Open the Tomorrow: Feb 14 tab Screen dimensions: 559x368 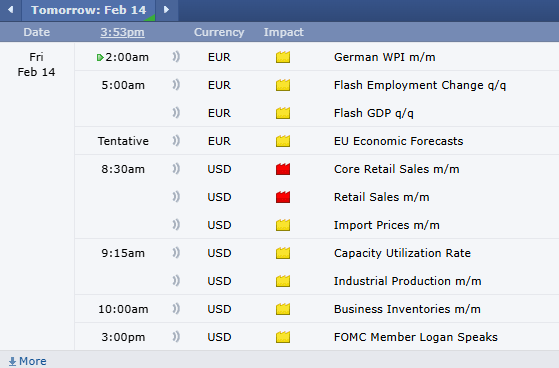click(x=88, y=10)
